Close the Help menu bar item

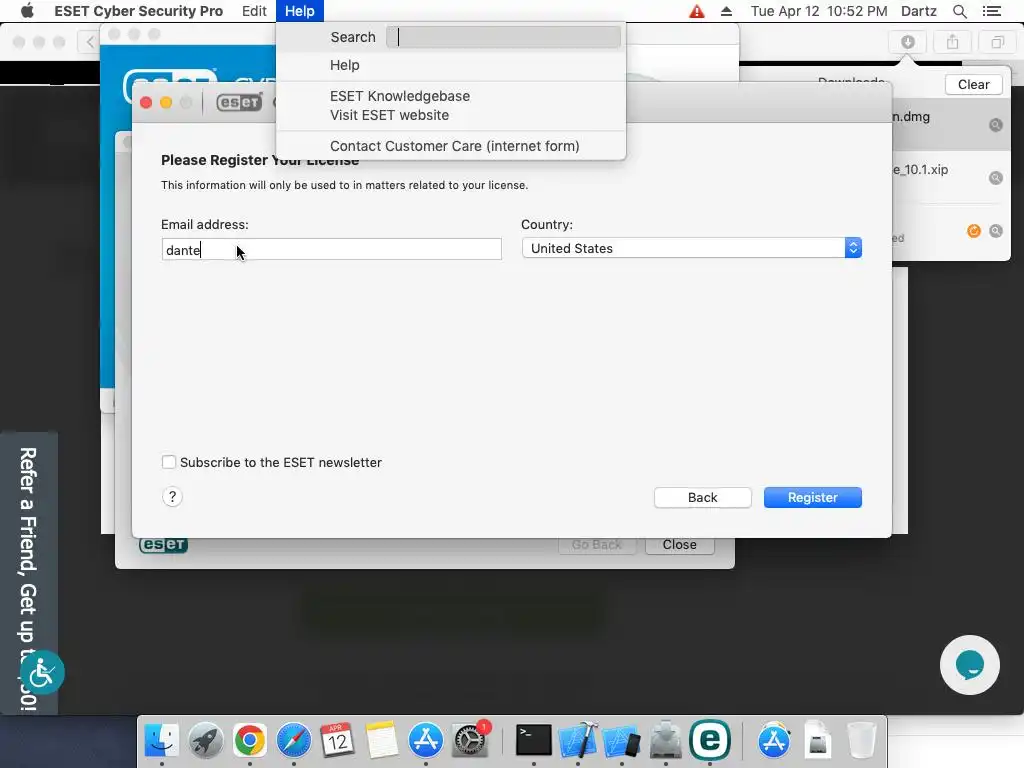pyautogui.click(x=300, y=11)
